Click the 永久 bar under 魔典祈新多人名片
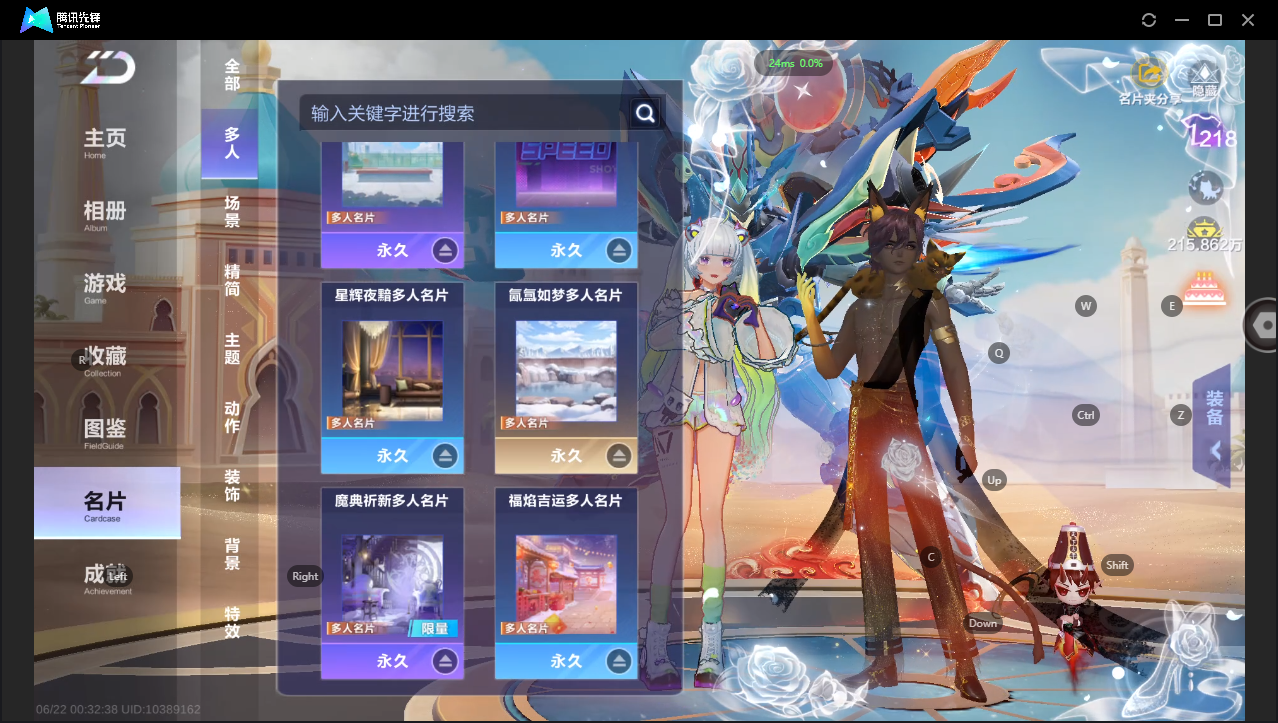Image resolution: width=1278 pixels, height=723 pixels. coord(392,661)
